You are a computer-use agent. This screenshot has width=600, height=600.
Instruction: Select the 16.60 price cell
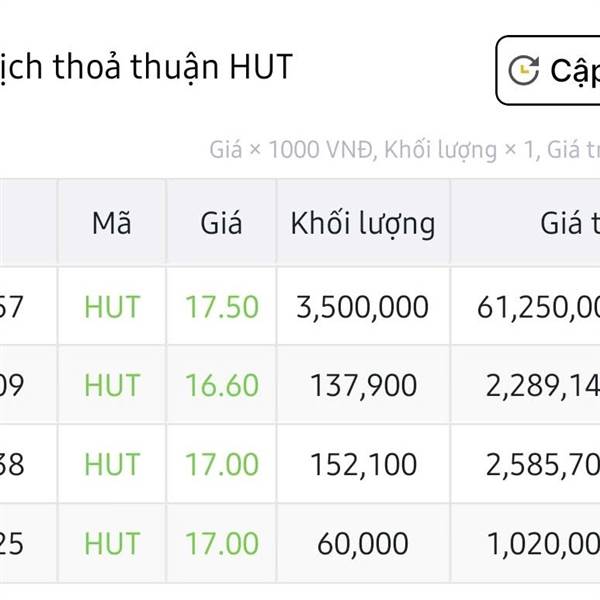click(x=221, y=385)
